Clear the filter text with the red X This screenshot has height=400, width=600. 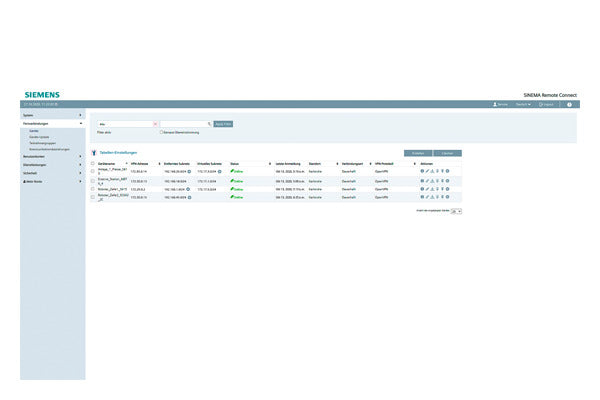click(x=155, y=124)
